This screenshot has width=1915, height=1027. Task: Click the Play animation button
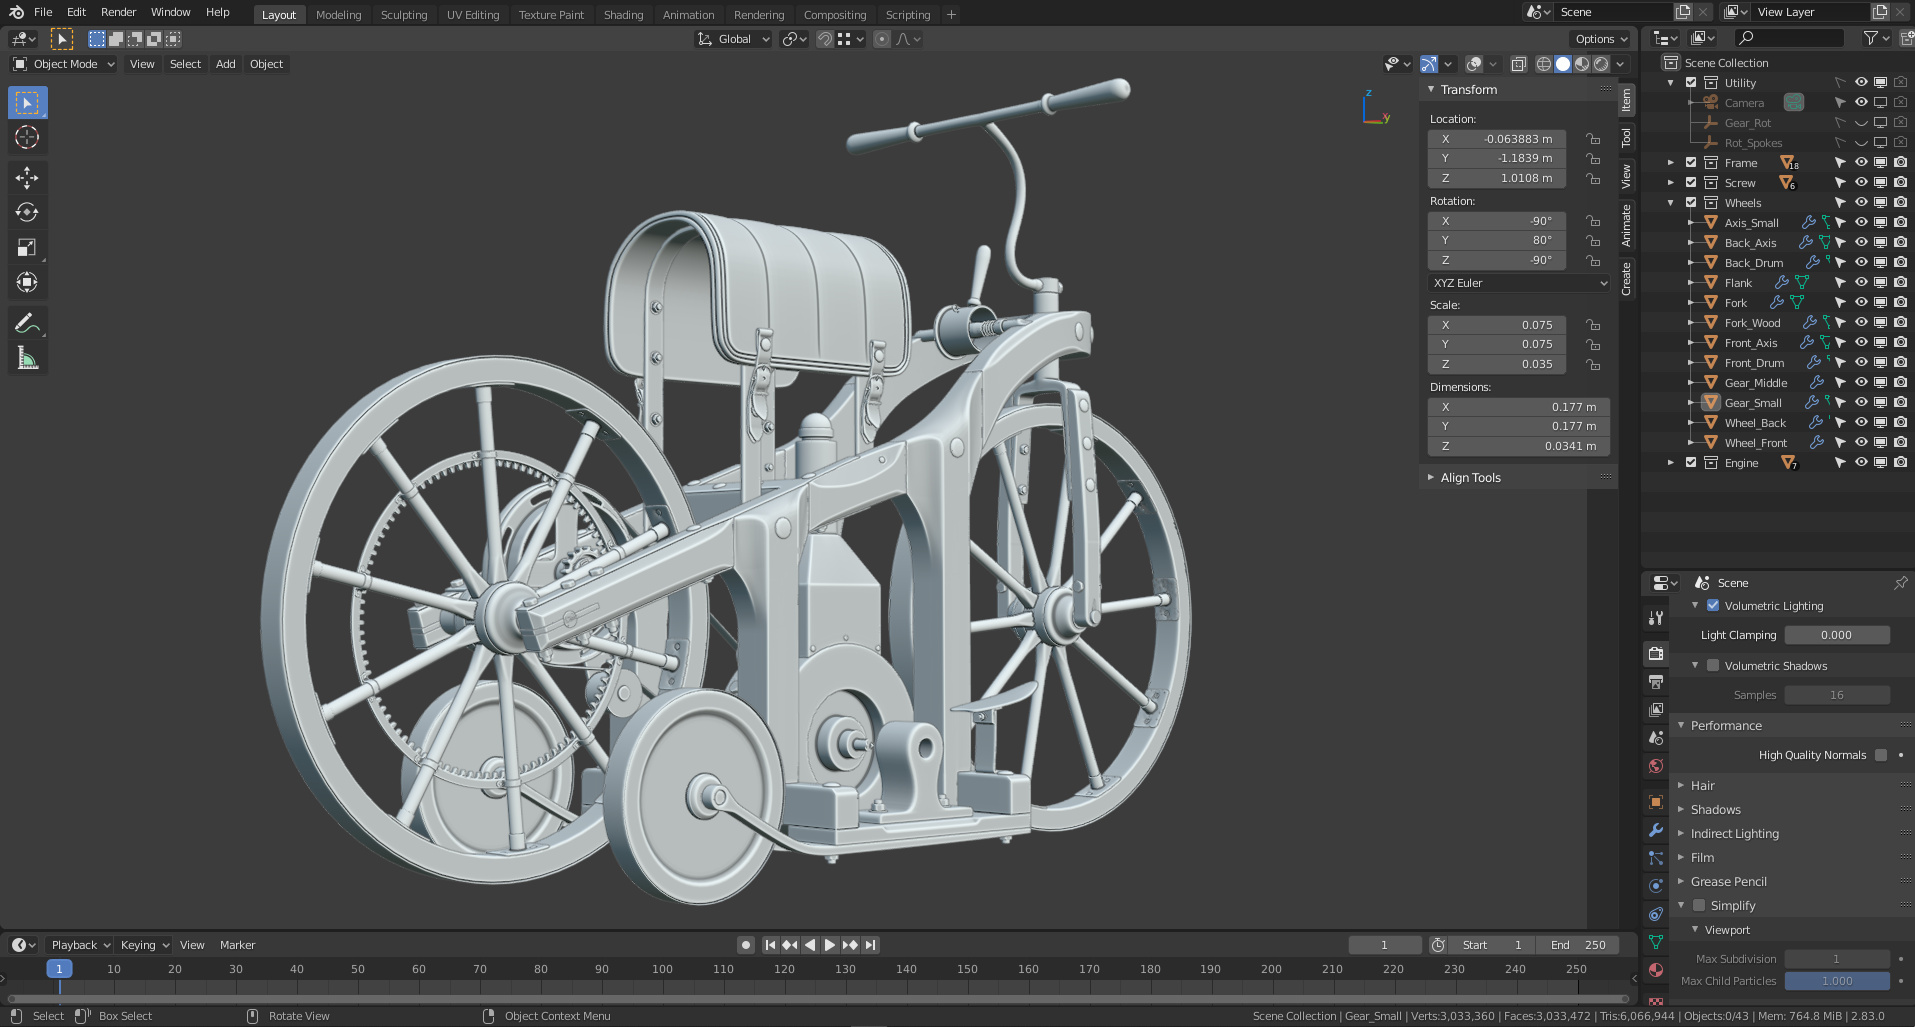[829, 945]
